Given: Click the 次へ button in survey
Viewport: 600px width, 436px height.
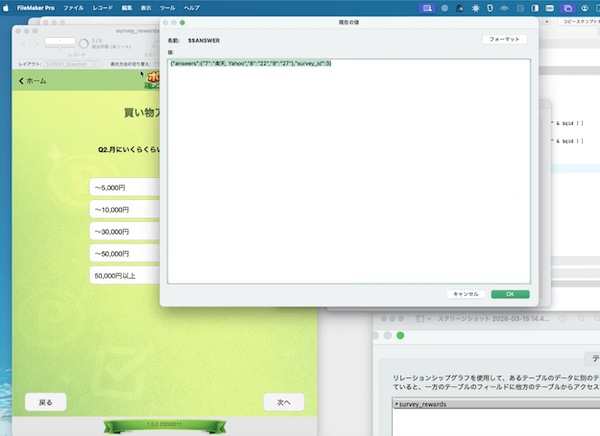Looking at the screenshot, I should pyautogui.click(x=283, y=401).
